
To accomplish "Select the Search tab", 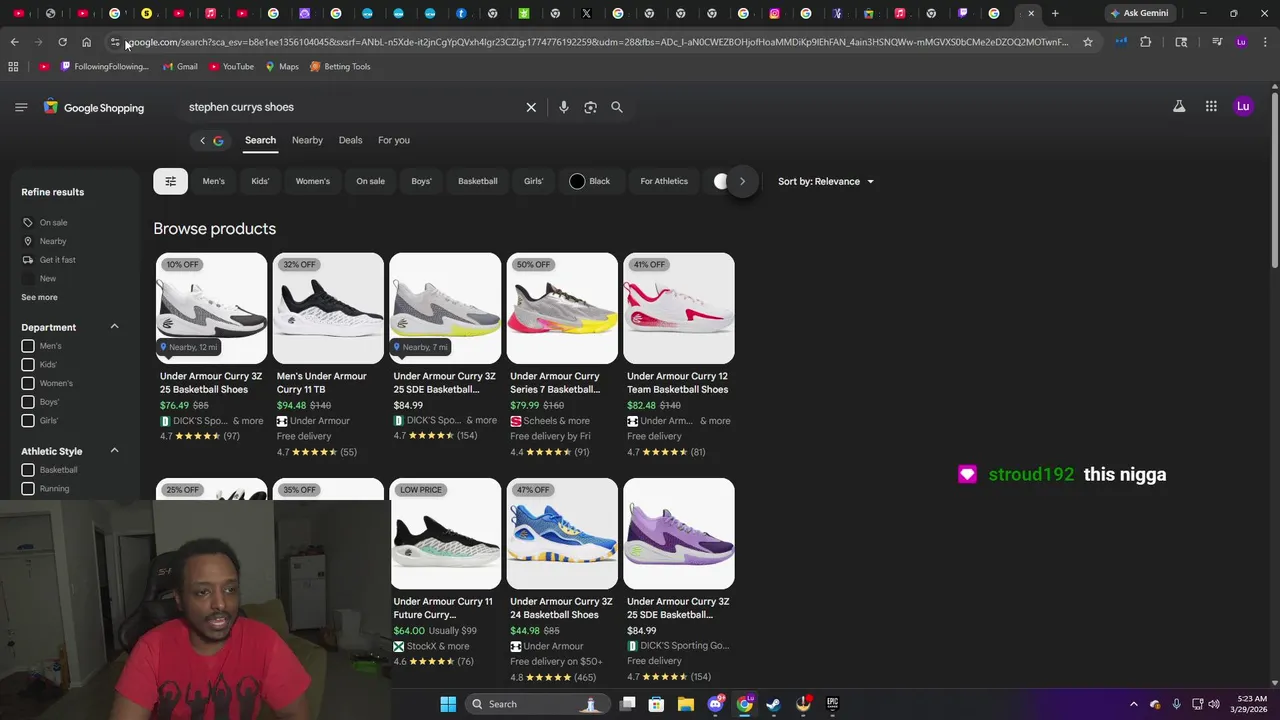I will 260,140.
